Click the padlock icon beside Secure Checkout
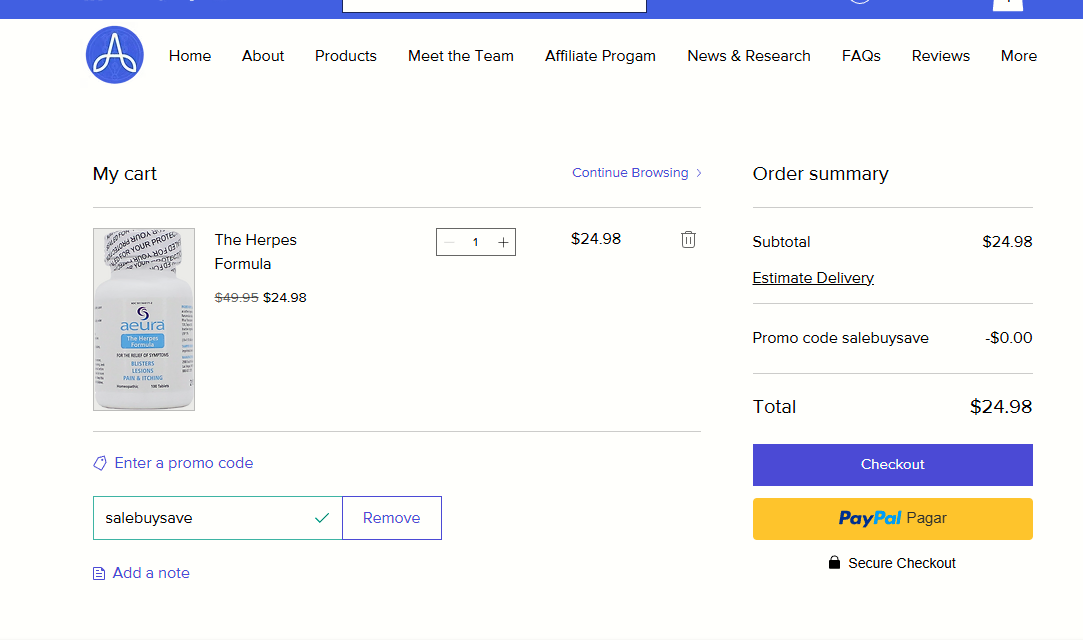 pos(834,563)
